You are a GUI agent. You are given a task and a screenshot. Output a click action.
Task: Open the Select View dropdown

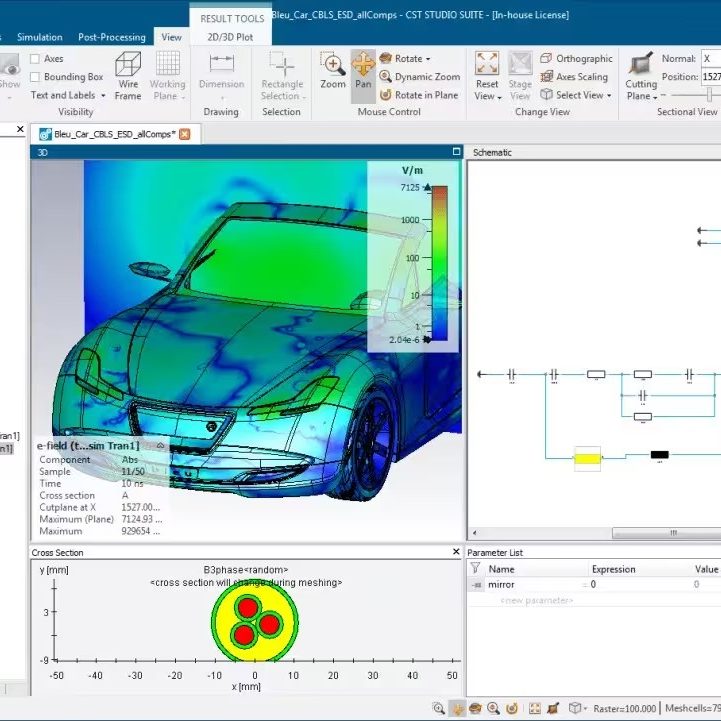(x=577, y=95)
